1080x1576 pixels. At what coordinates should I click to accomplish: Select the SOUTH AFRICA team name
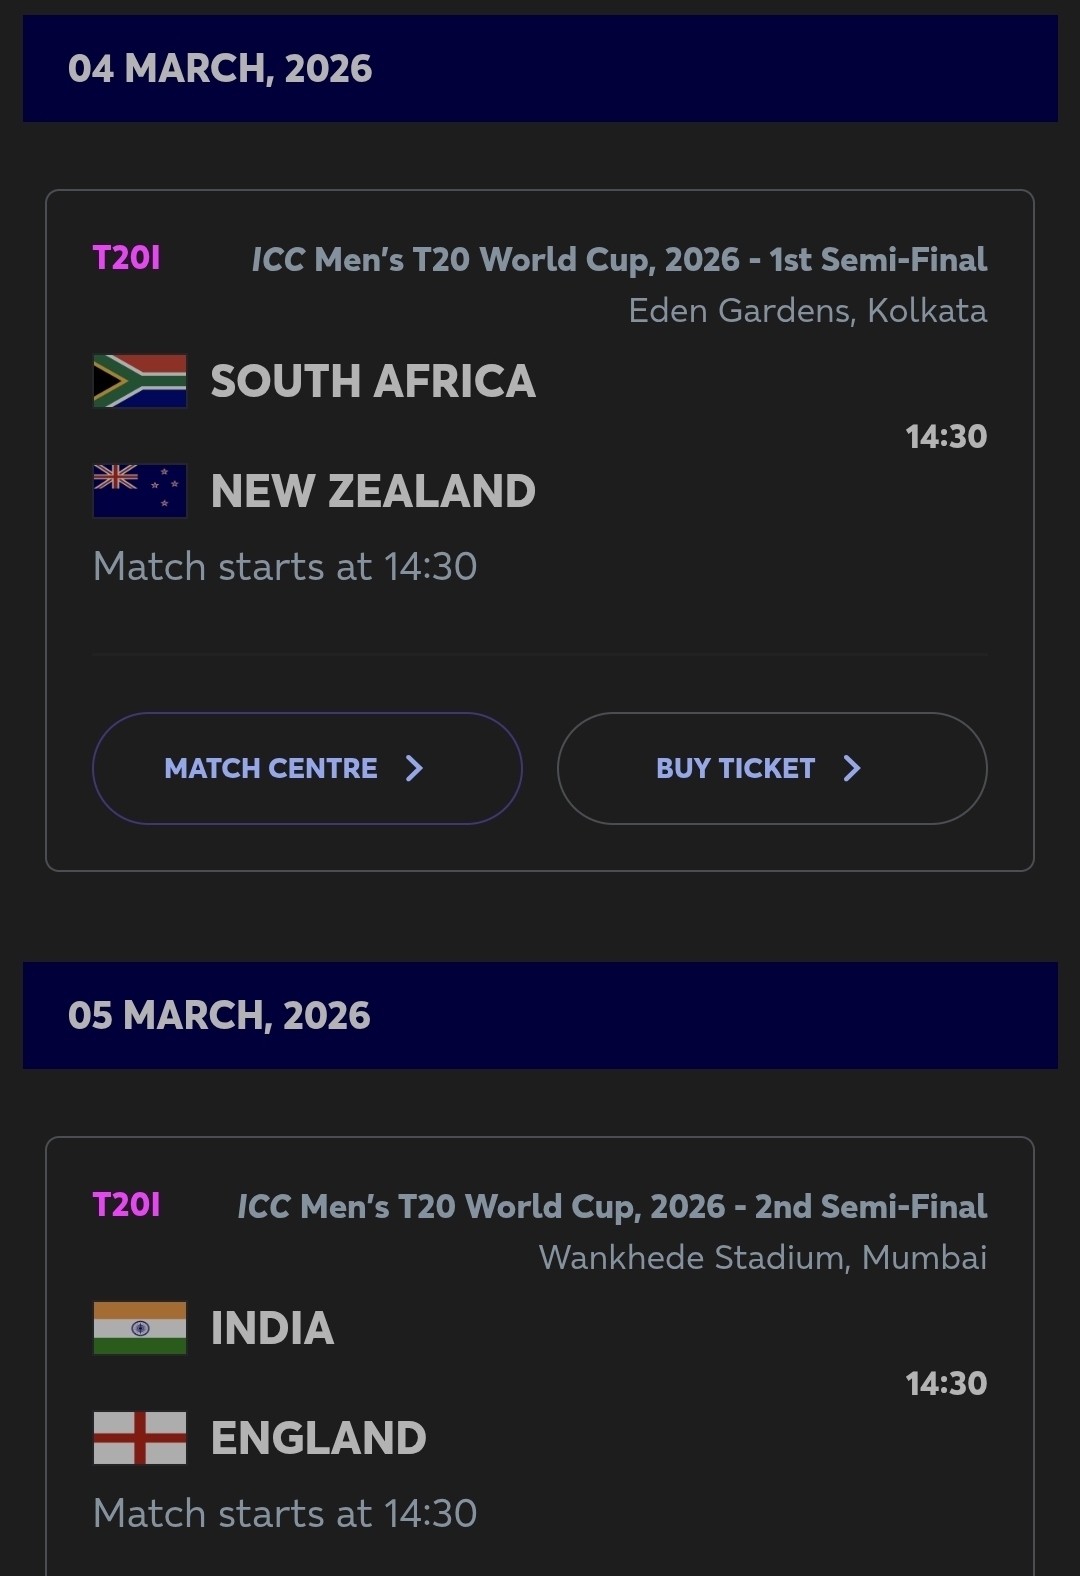coord(373,381)
